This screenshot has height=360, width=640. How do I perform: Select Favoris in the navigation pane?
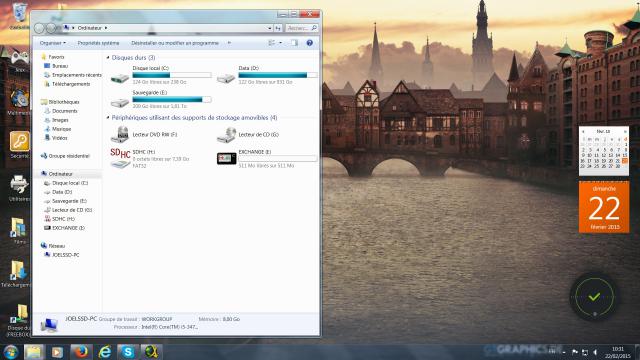56,57
